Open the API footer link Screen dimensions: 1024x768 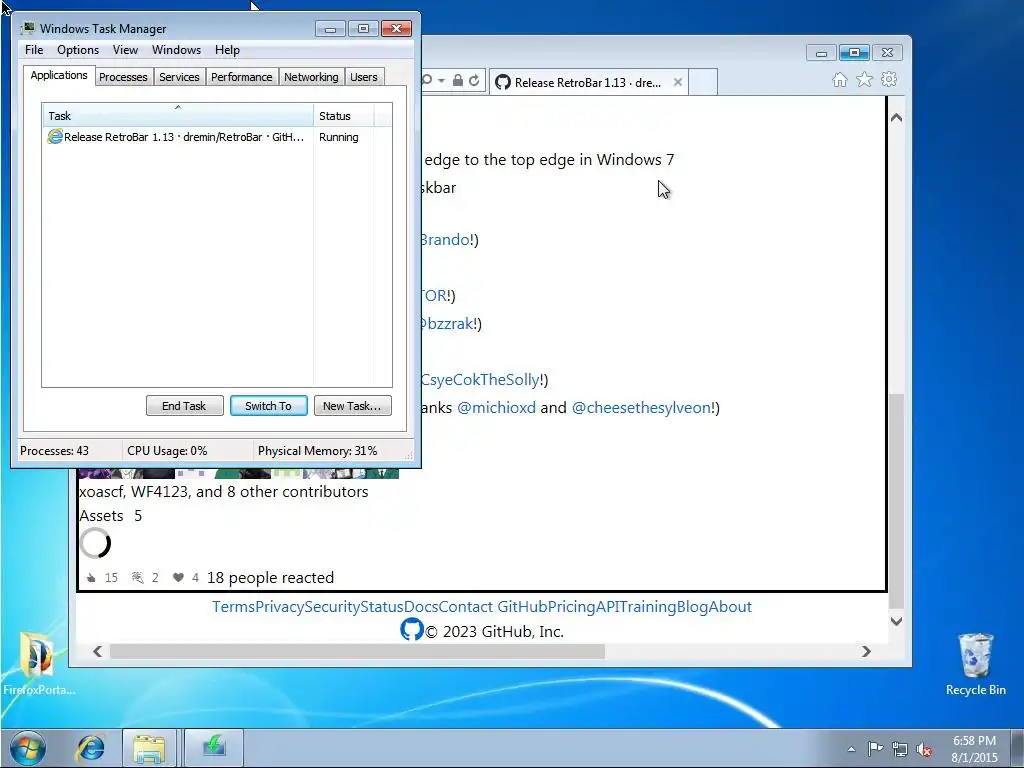tap(607, 607)
